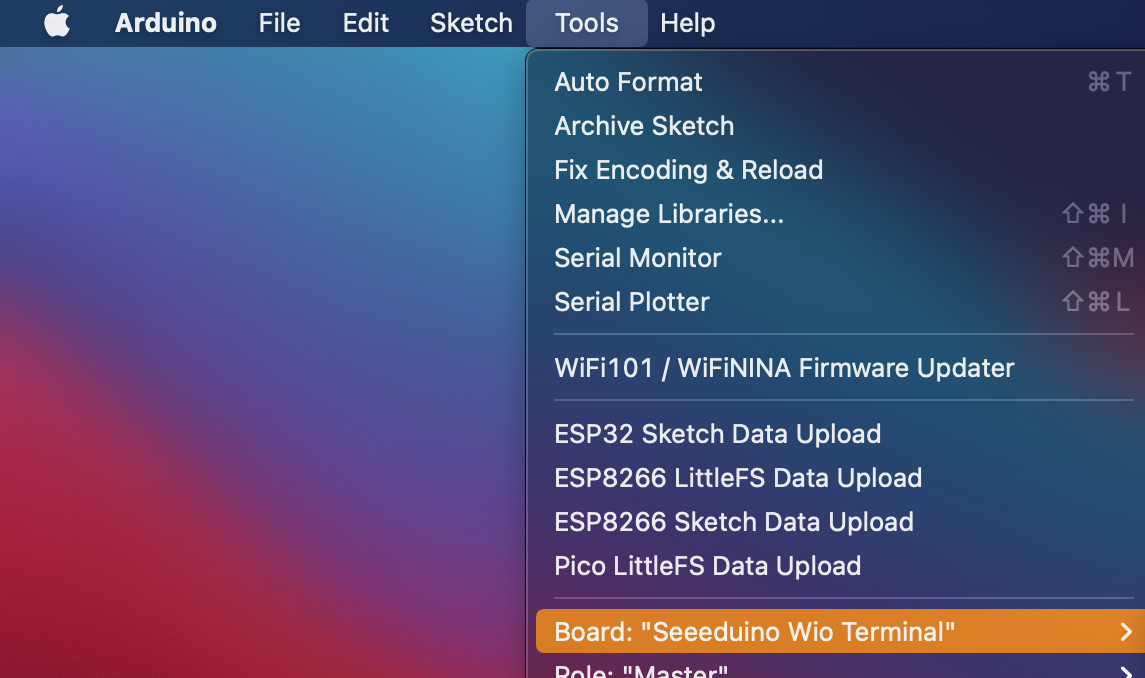Open the Apple menu
1145x678 pixels.
(x=57, y=23)
